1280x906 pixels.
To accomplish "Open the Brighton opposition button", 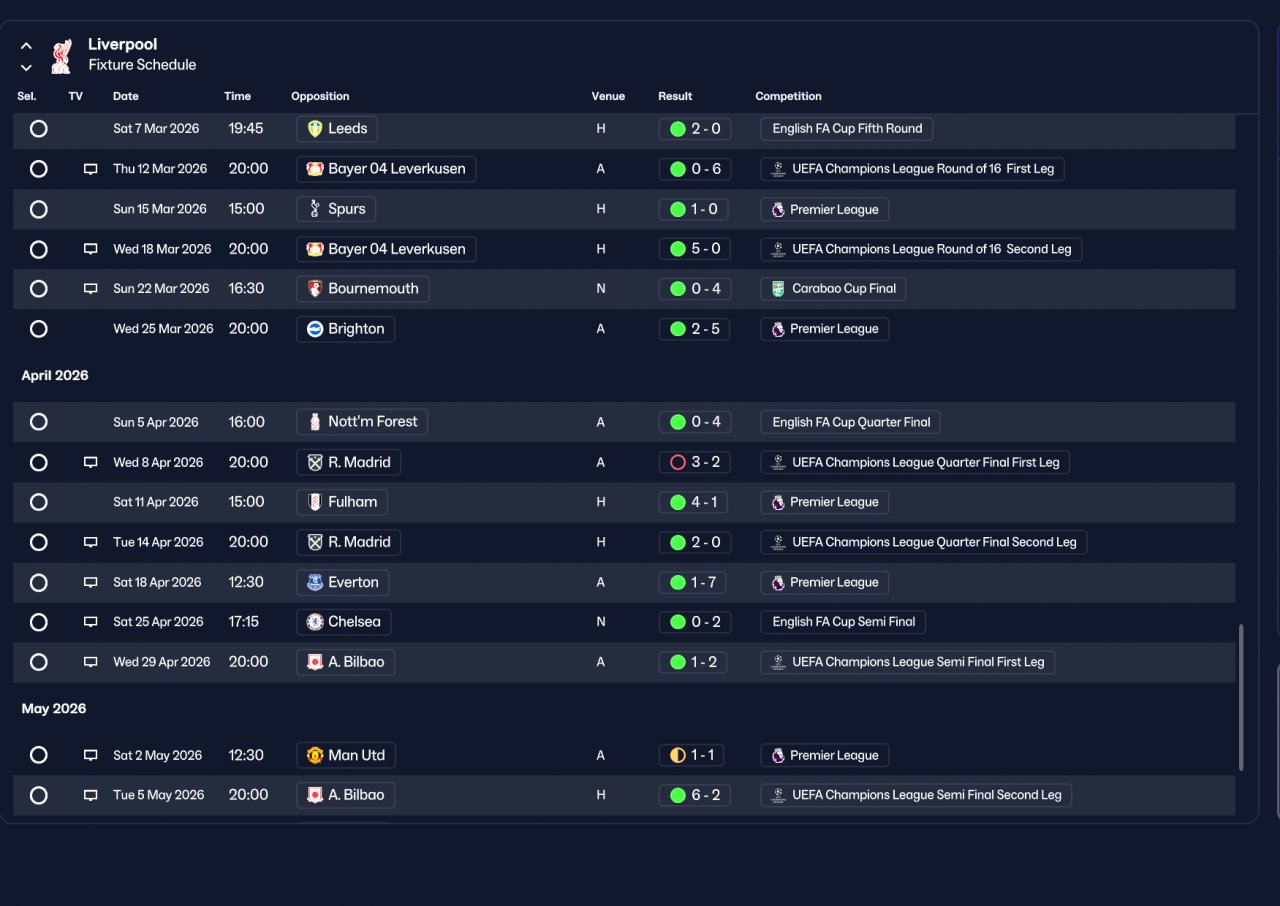I will (346, 329).
